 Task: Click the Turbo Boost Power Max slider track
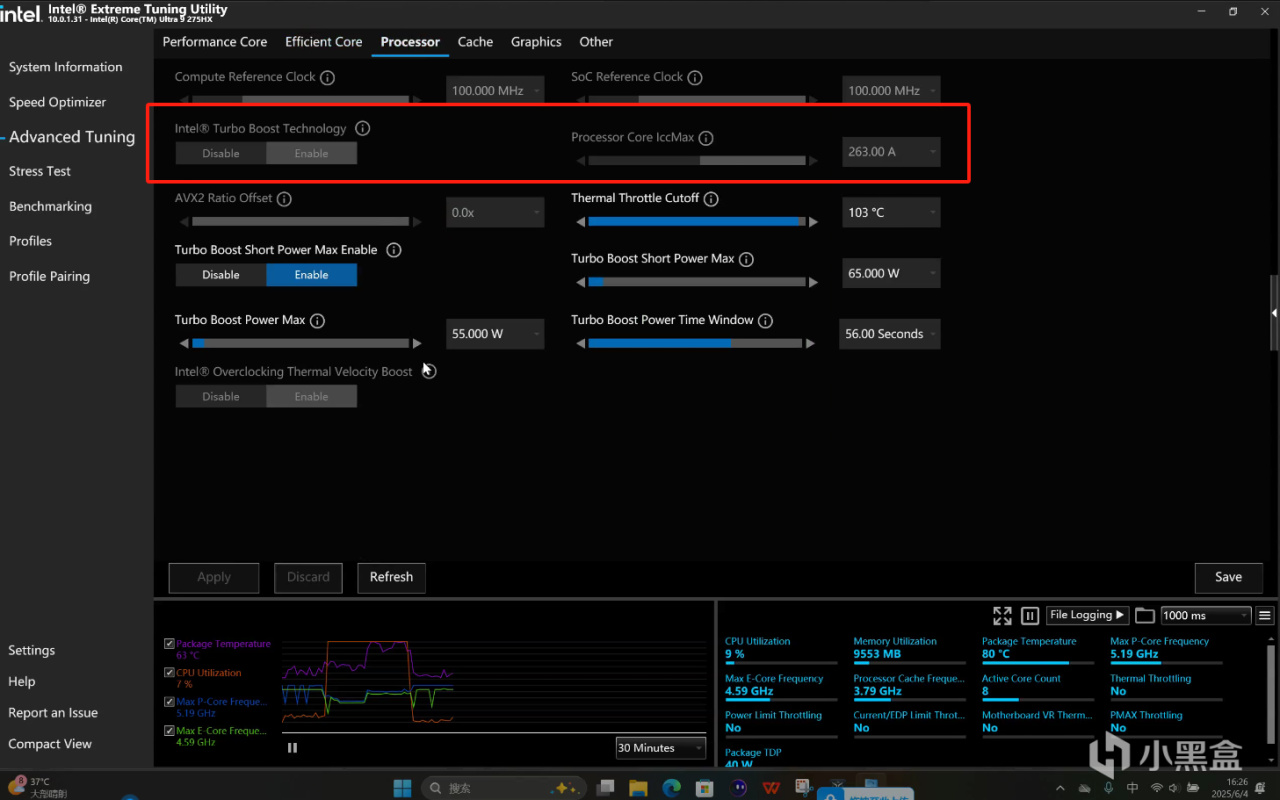pyautogui.click(x=300, y=343)
